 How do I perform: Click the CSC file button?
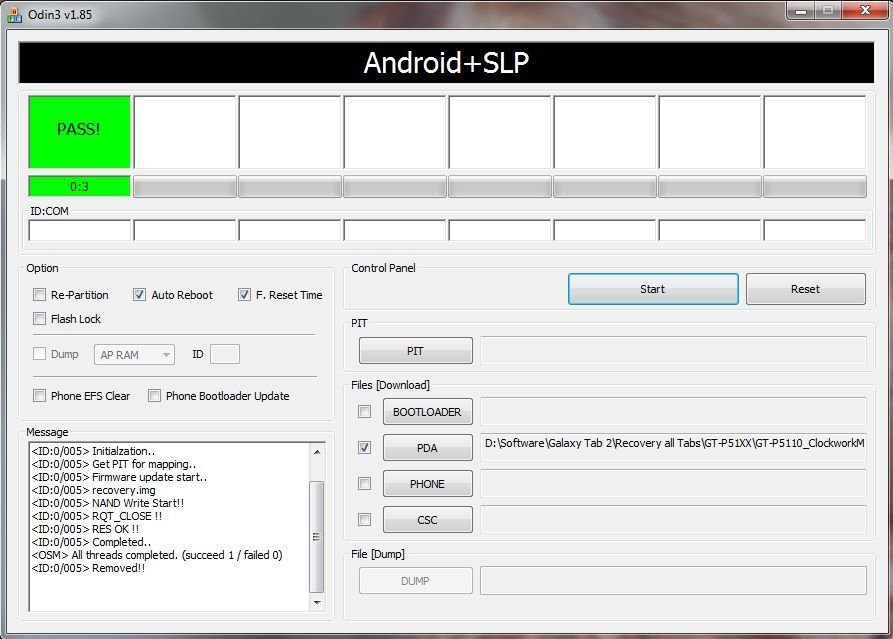click(428, 519)
